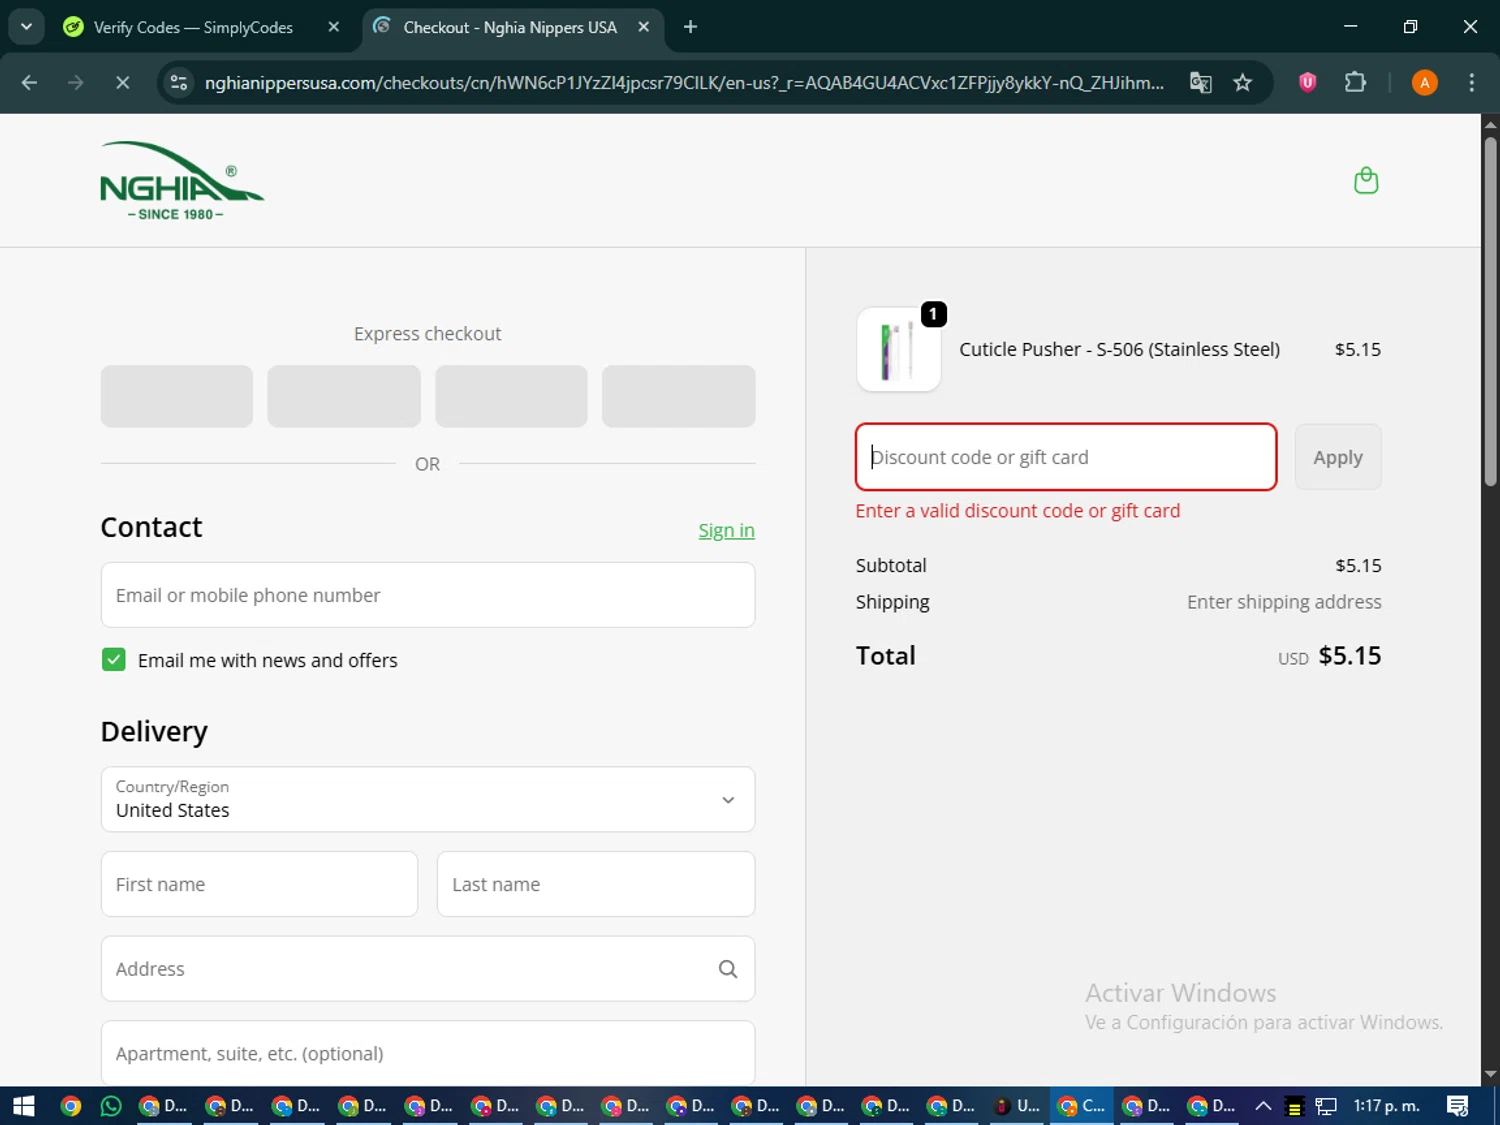
Task: Click the scrollbar down arrow
Action: click(1490, 1075)
